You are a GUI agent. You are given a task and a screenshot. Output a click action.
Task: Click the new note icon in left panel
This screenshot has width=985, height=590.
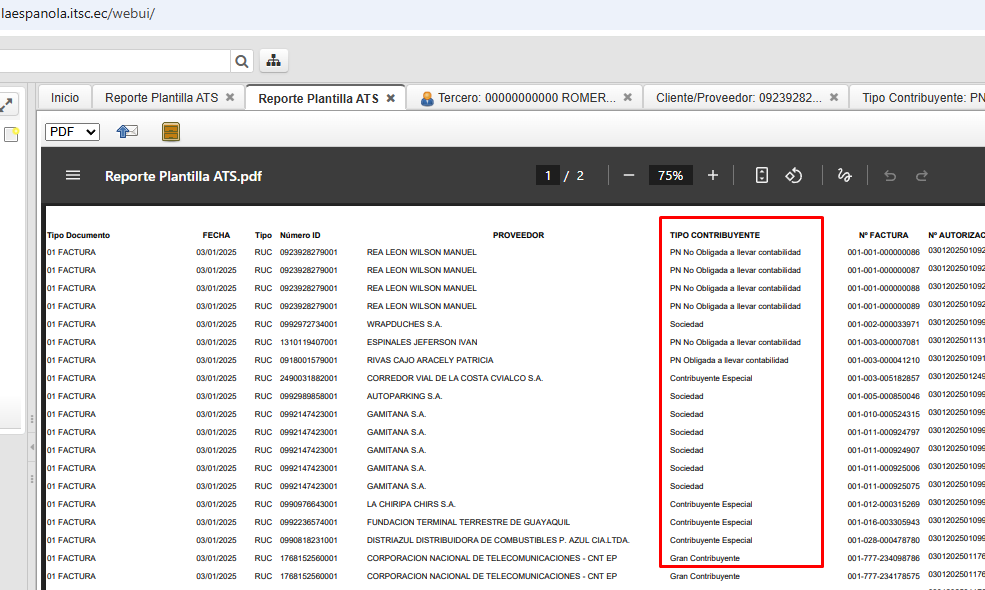click(x=11, y=135)
